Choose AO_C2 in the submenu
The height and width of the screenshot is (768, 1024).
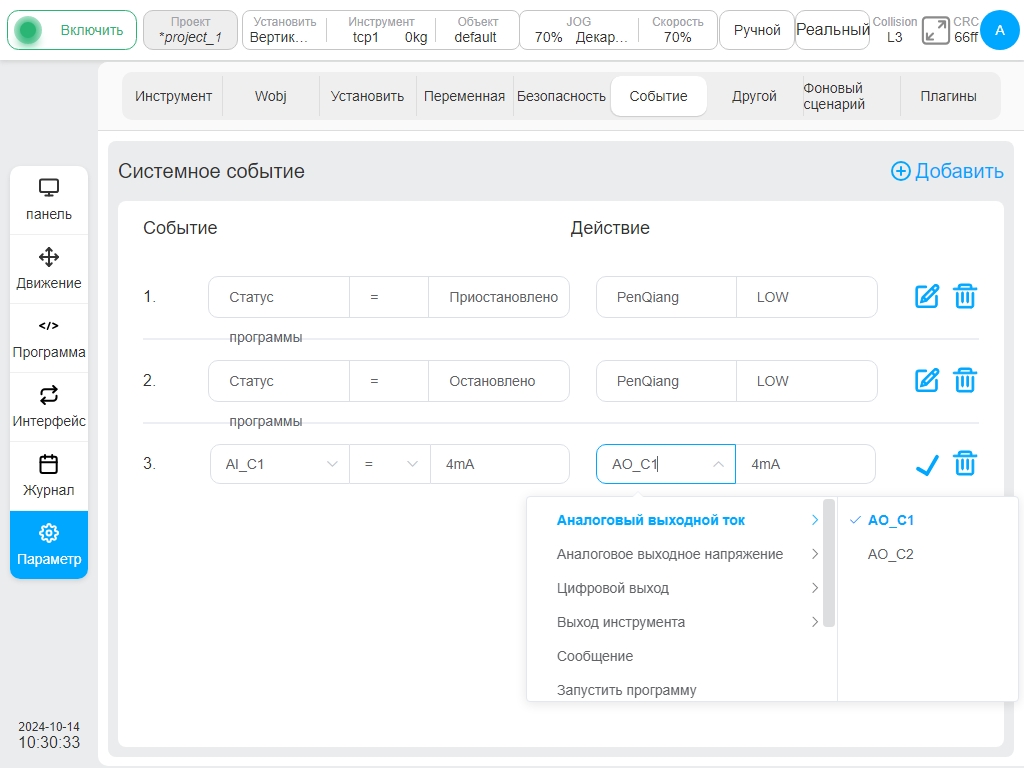(927, 554)
